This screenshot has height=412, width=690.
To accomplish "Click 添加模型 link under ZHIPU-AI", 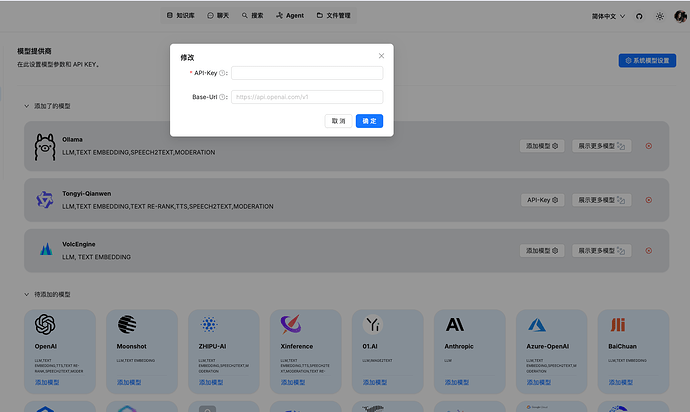I will click(x=211, y=382).
